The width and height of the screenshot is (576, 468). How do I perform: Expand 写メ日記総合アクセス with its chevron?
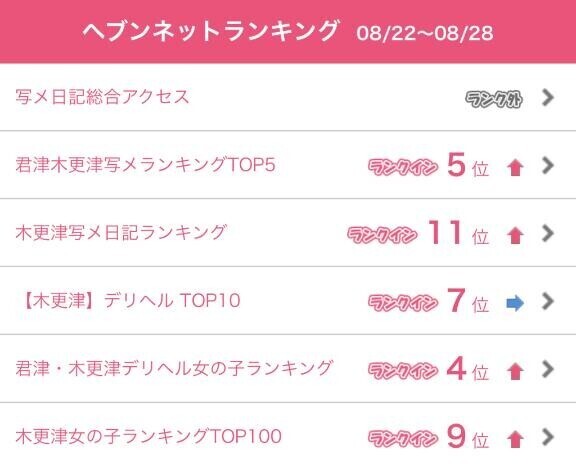(548, 97)
